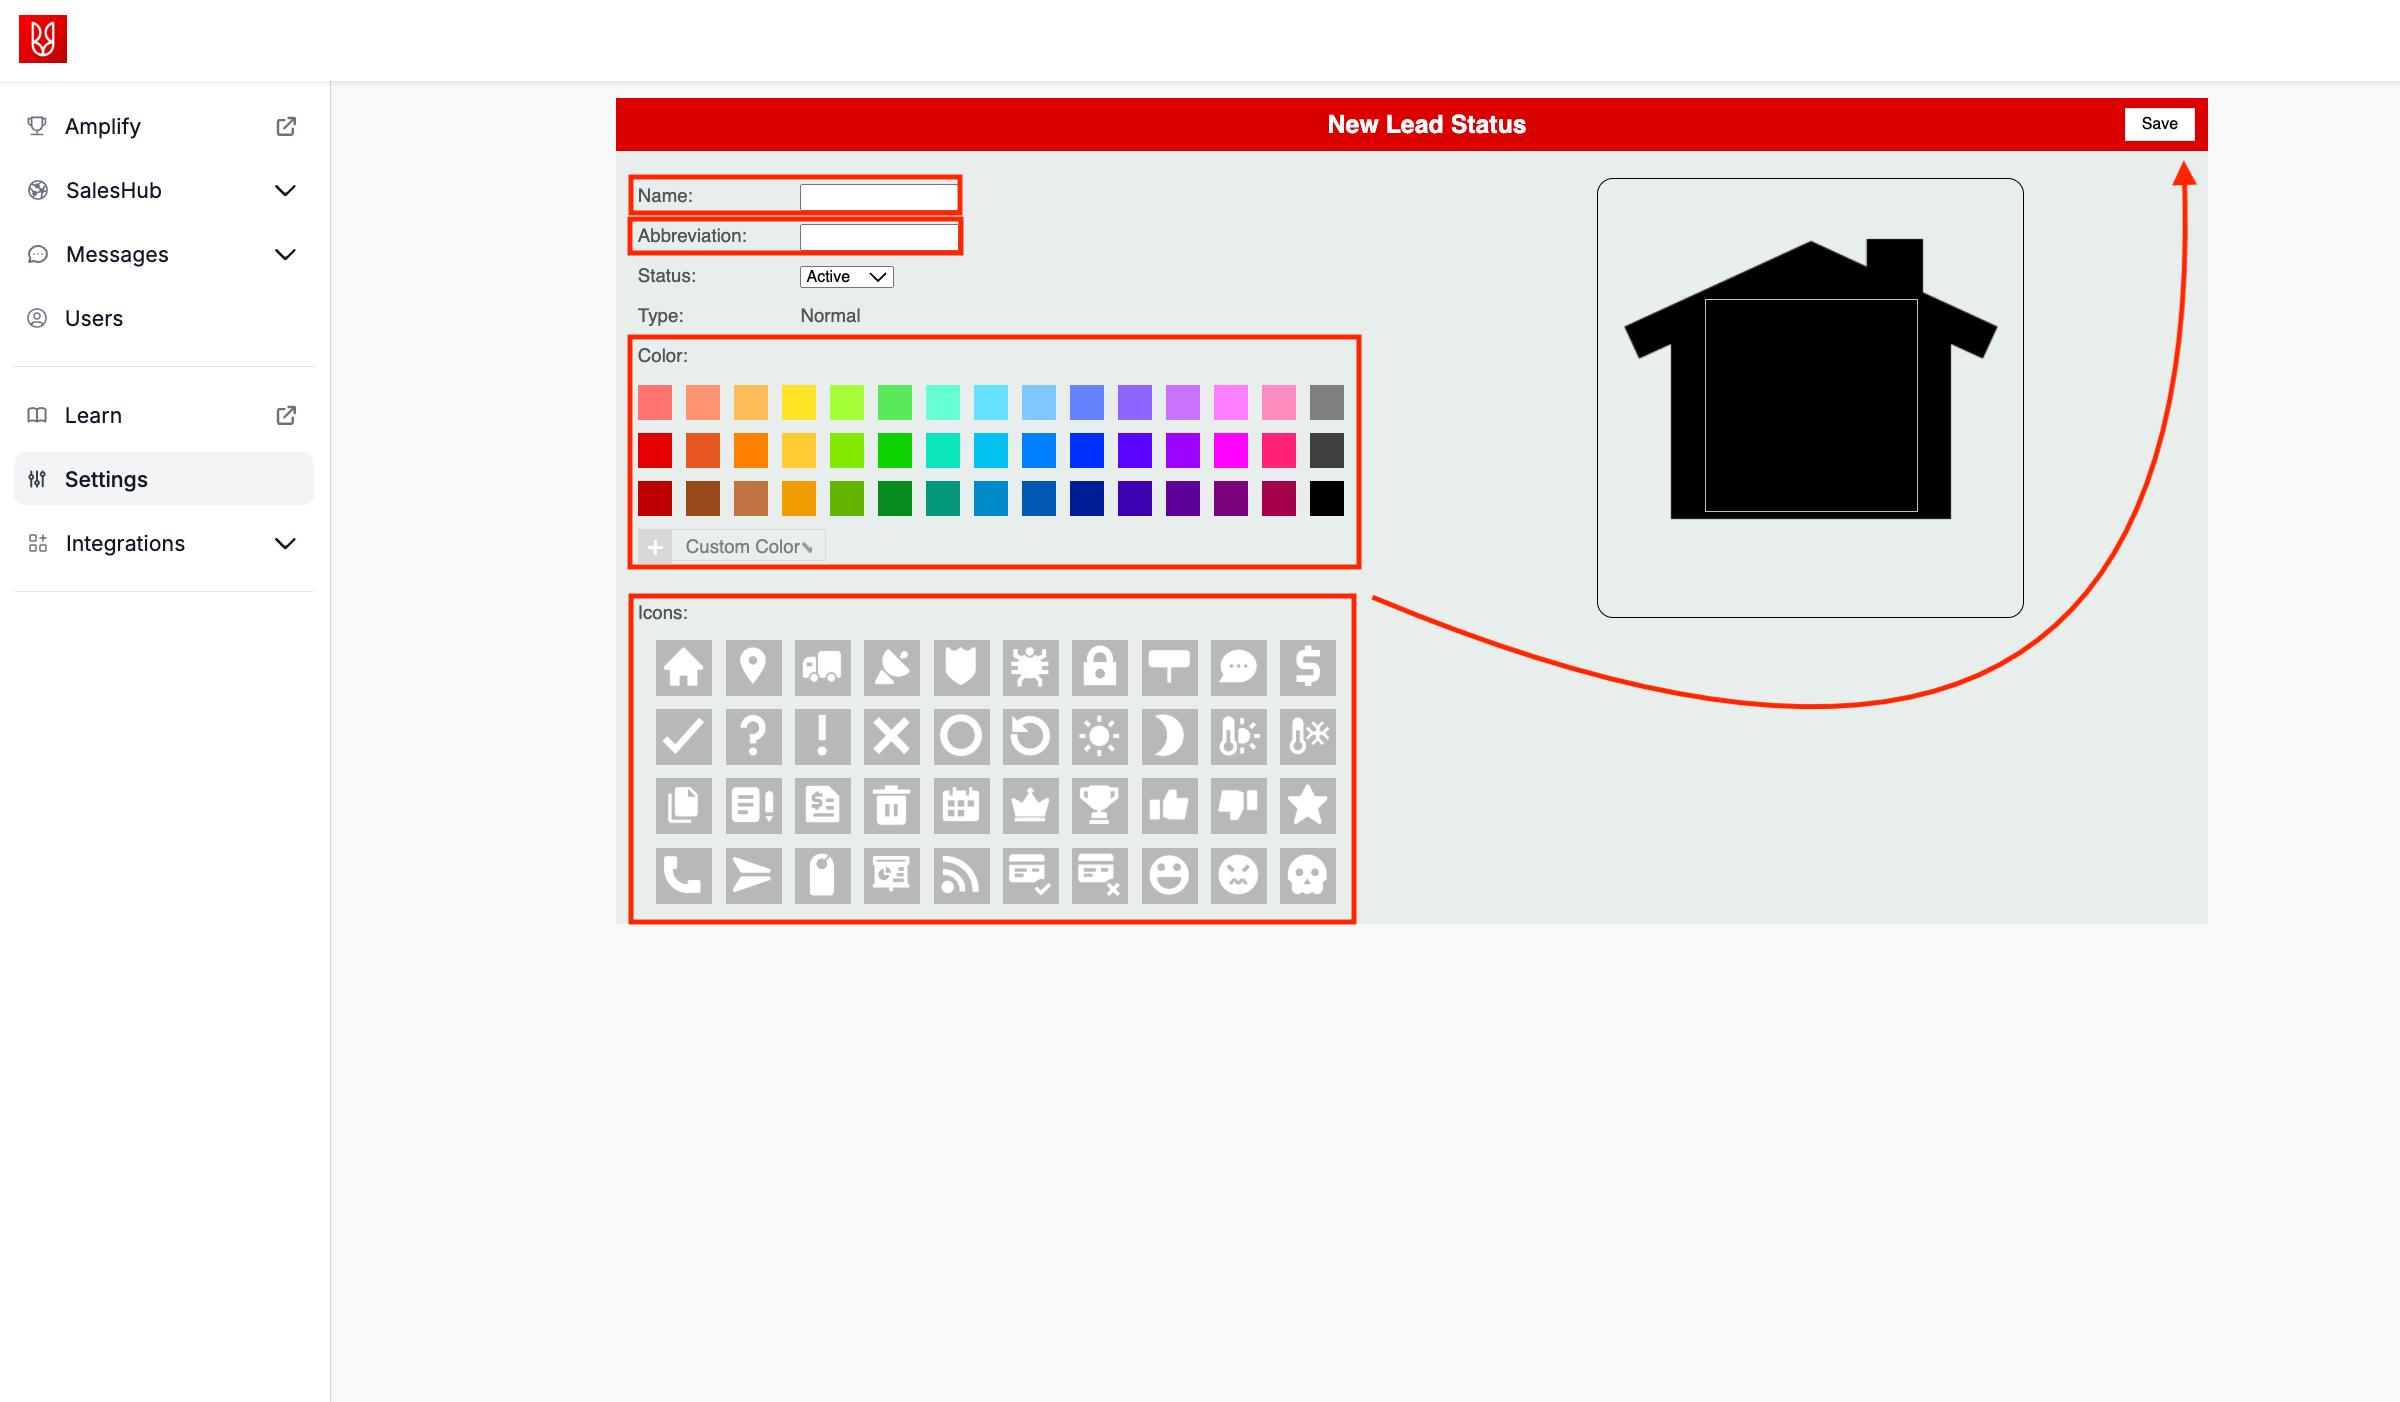Open the Learn sidebar link
The image size is (2400, 1402).
(164, 416)
